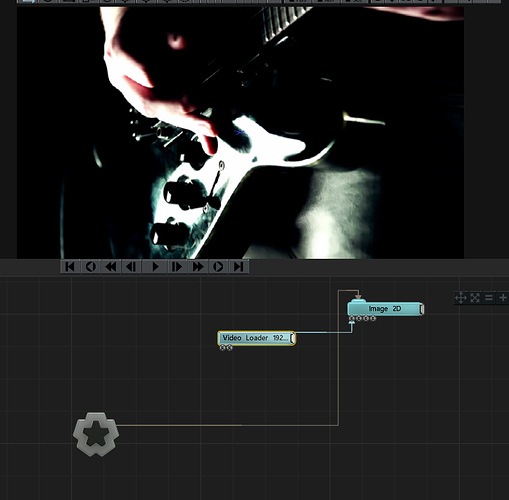Click the Image 2D node output connector
The height and width of the screenshot is (500, 509).
point(422,309)
